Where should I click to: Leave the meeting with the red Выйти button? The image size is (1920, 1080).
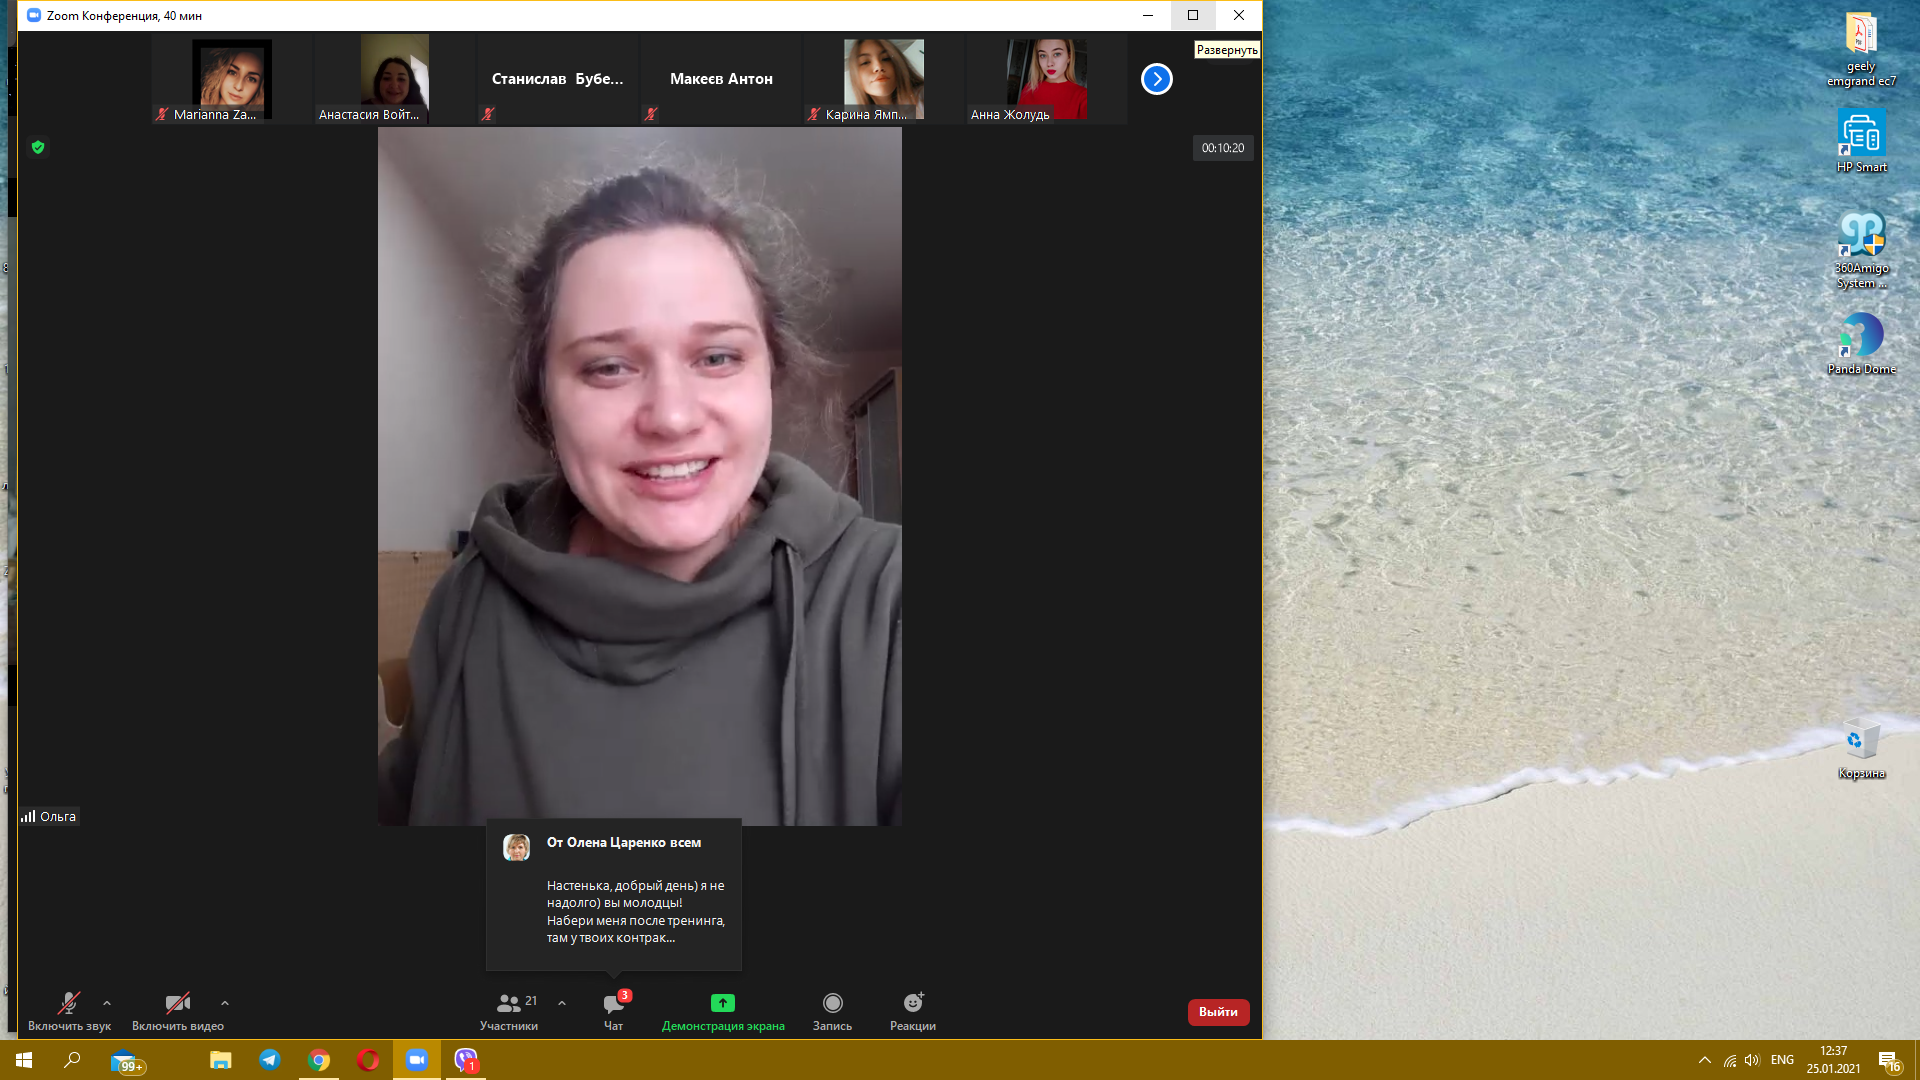[x=1218, y=1012]
